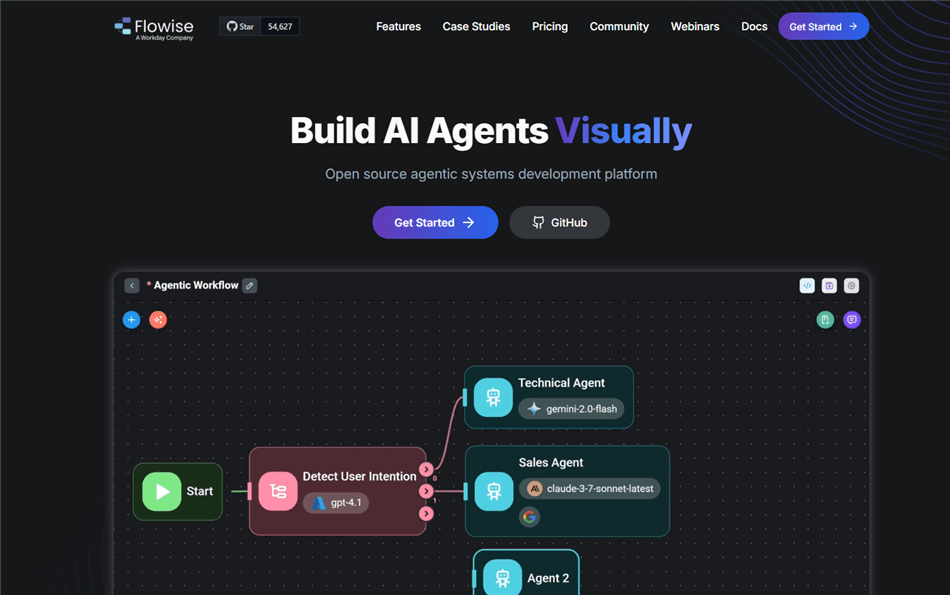This screenshot has height=595, width=950.
Task: Click the GitHub button
Action: 559,222
